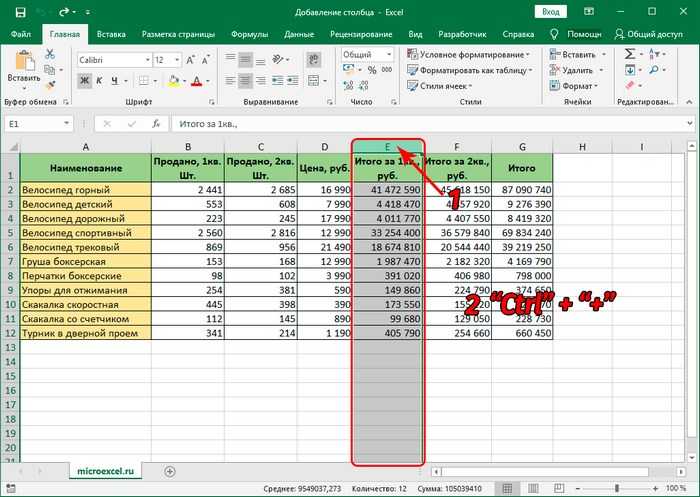Click the zoom slider handle
Viewport: 700px width, 497px height.
pos(617,488)
